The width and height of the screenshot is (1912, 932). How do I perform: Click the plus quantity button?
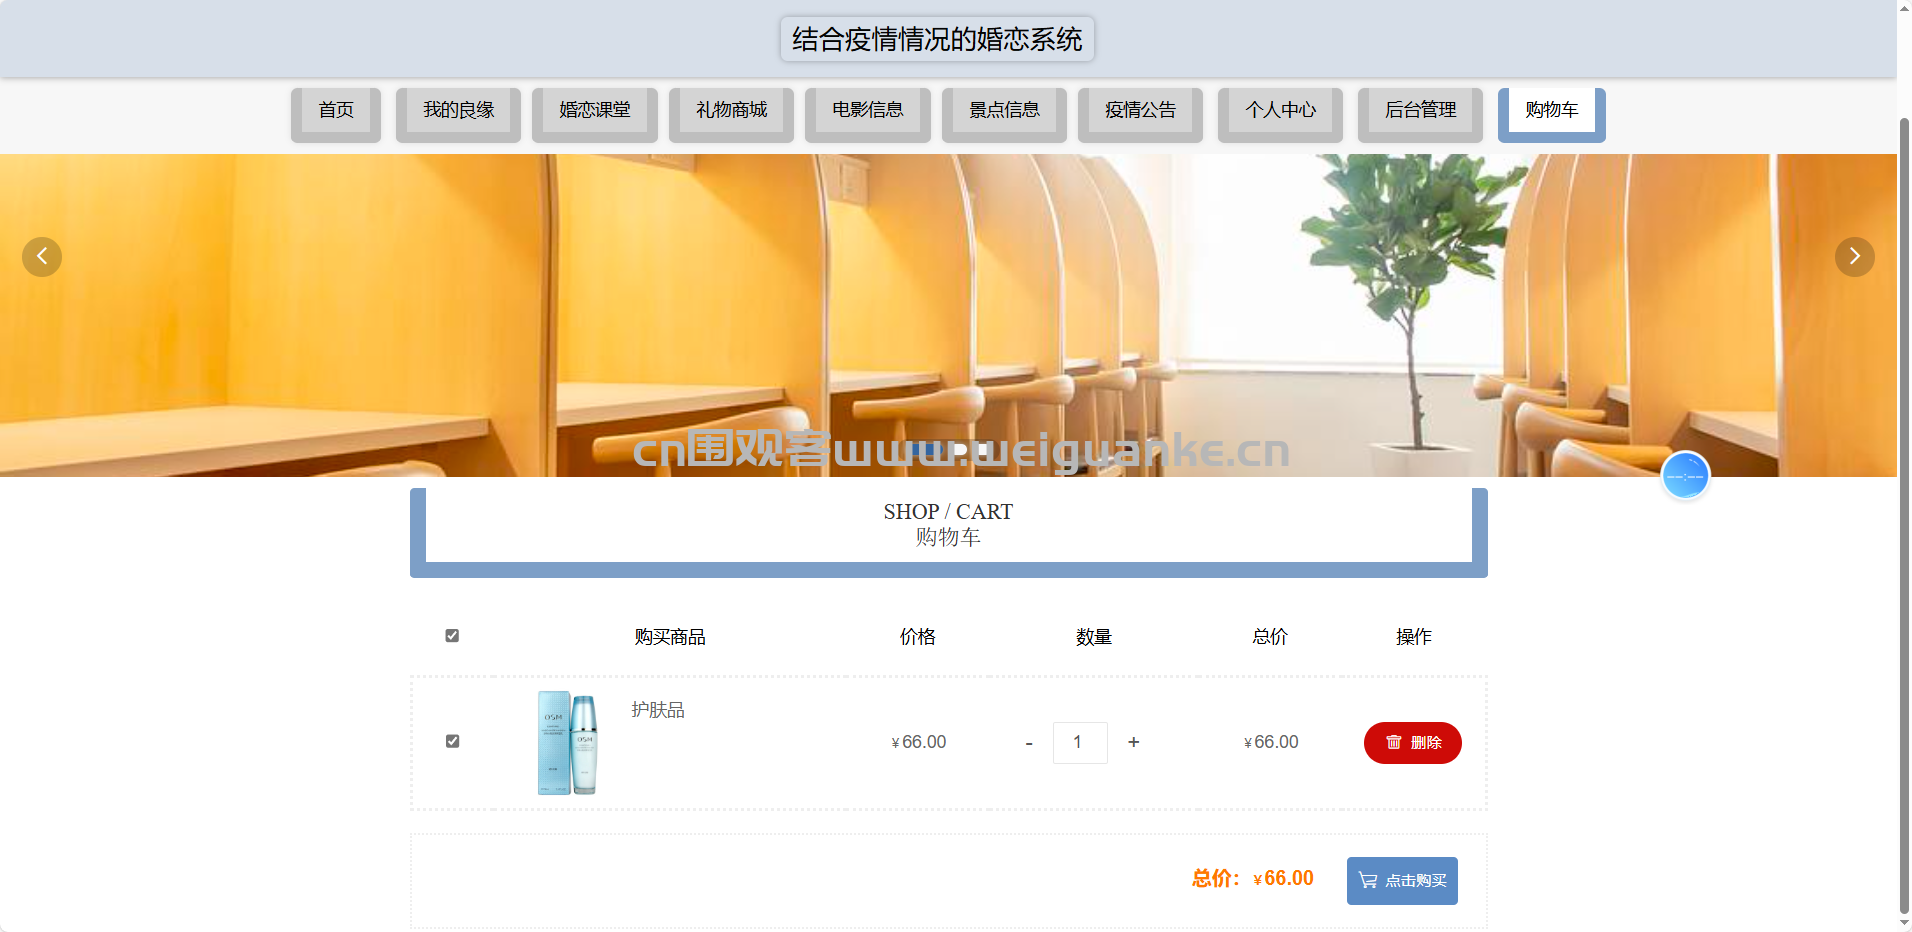click(1133, 742)
